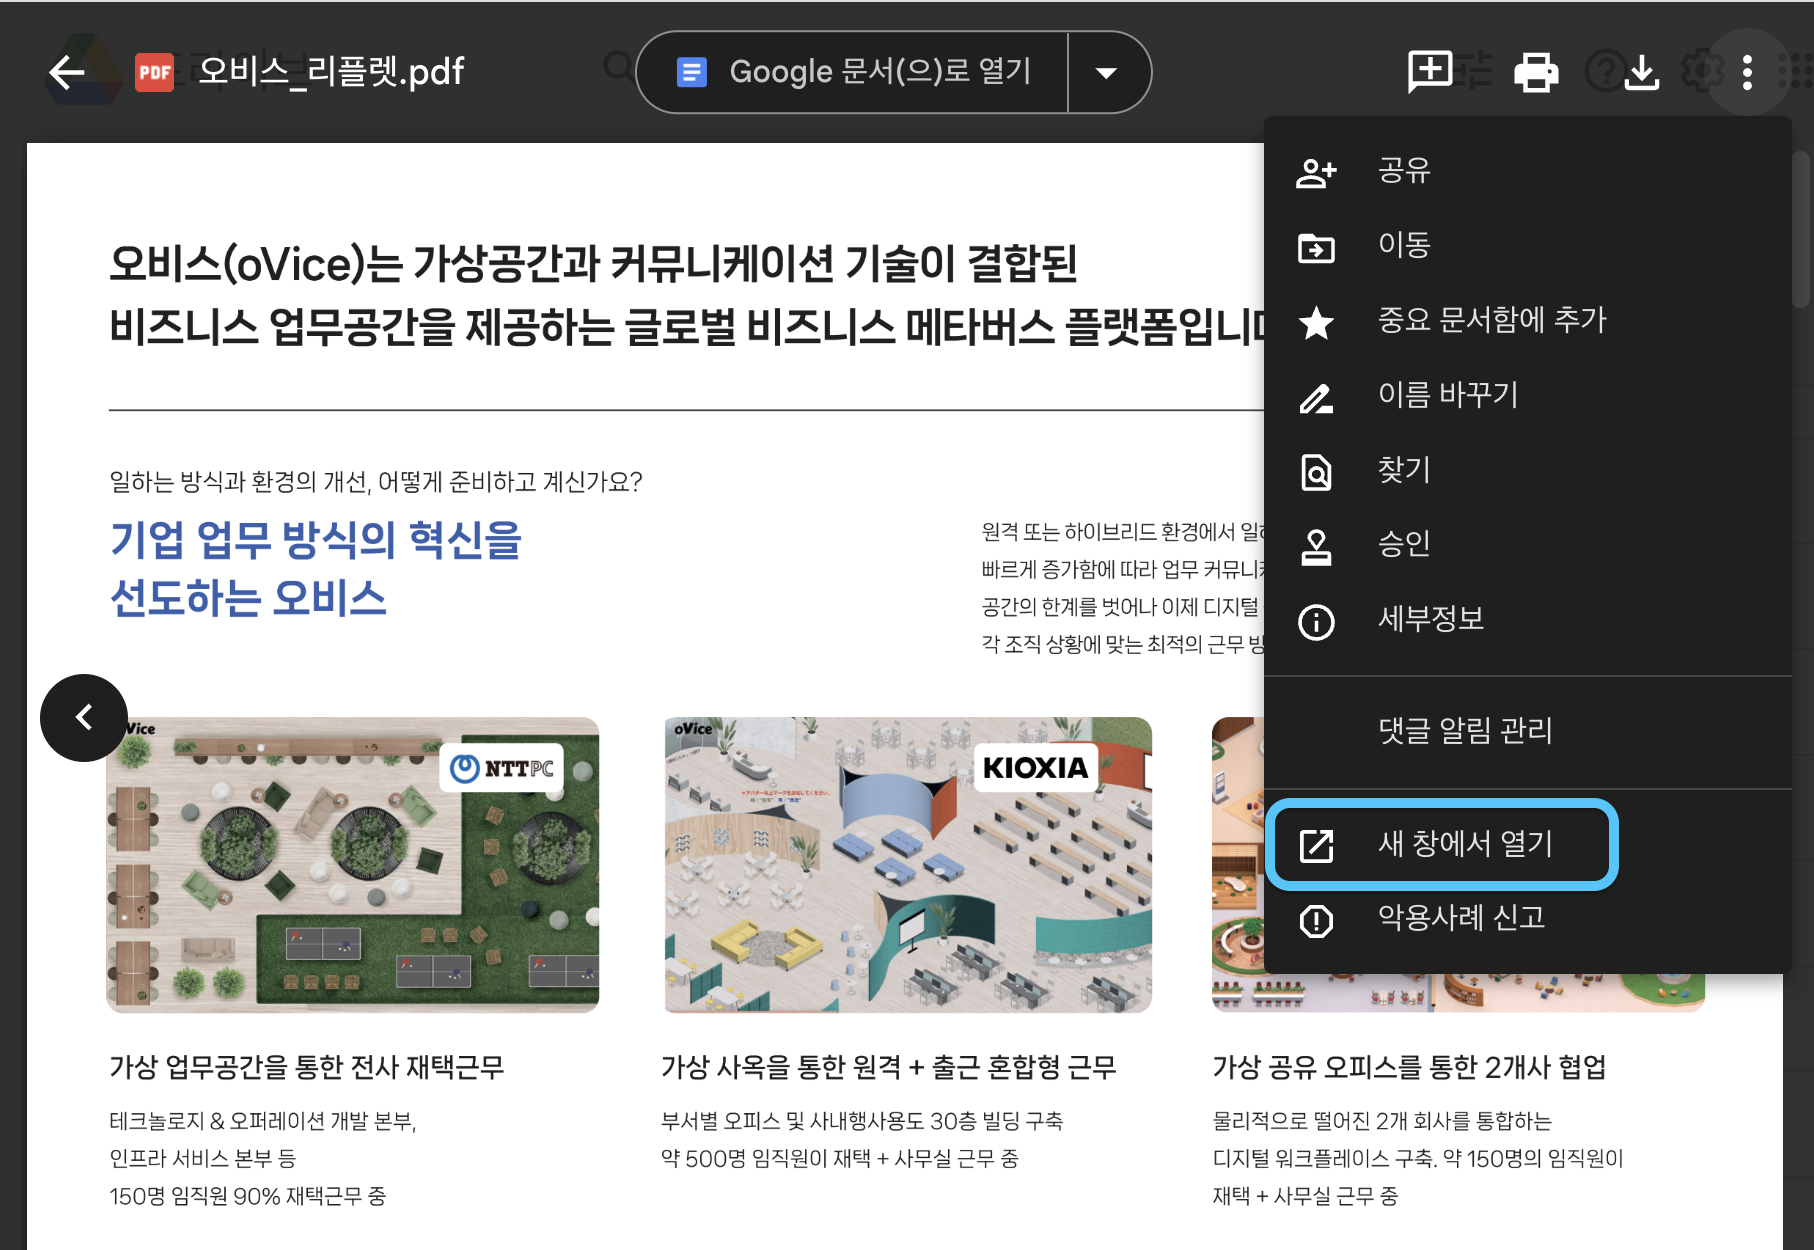Choose 승인 menu item
The image size is (1814, 1250).
pos(1527,545)
